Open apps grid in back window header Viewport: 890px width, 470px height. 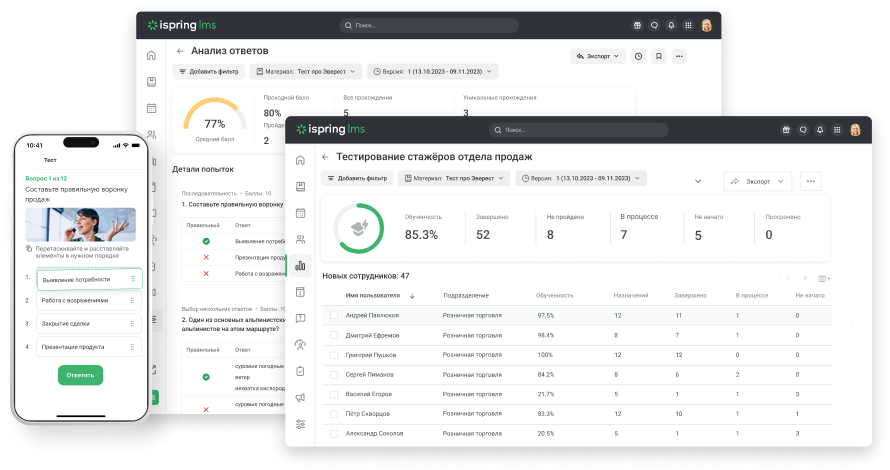(688, 26)
